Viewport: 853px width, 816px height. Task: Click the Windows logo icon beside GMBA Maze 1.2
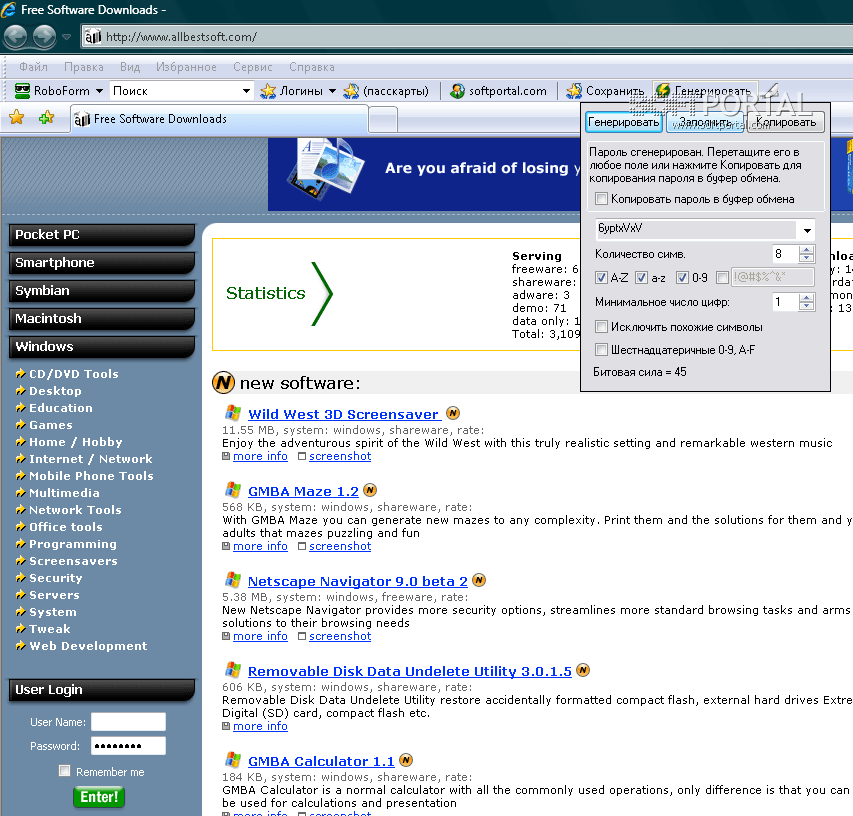pos(233,490)
